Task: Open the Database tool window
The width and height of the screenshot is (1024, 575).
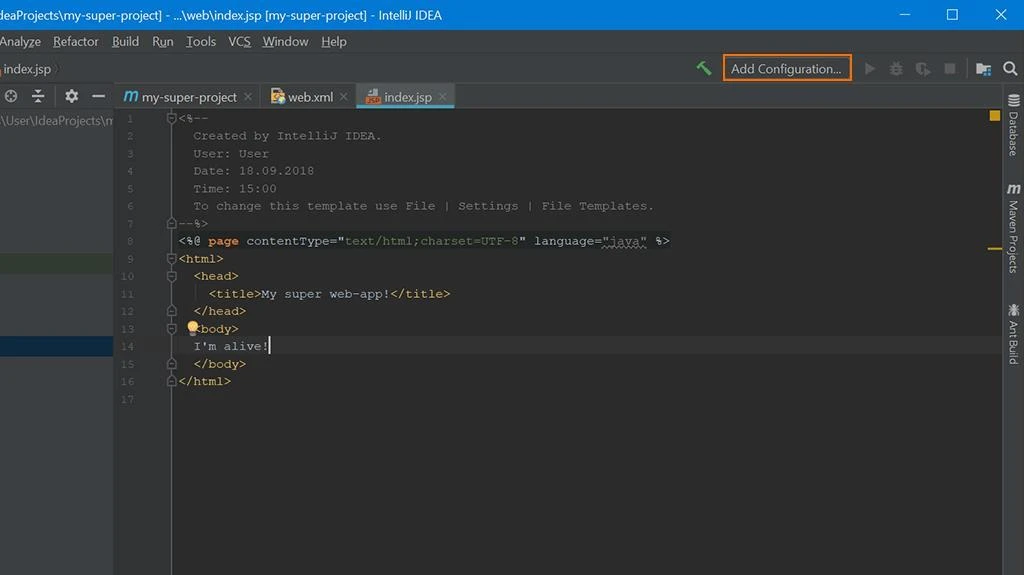Action: [1013, 125]
